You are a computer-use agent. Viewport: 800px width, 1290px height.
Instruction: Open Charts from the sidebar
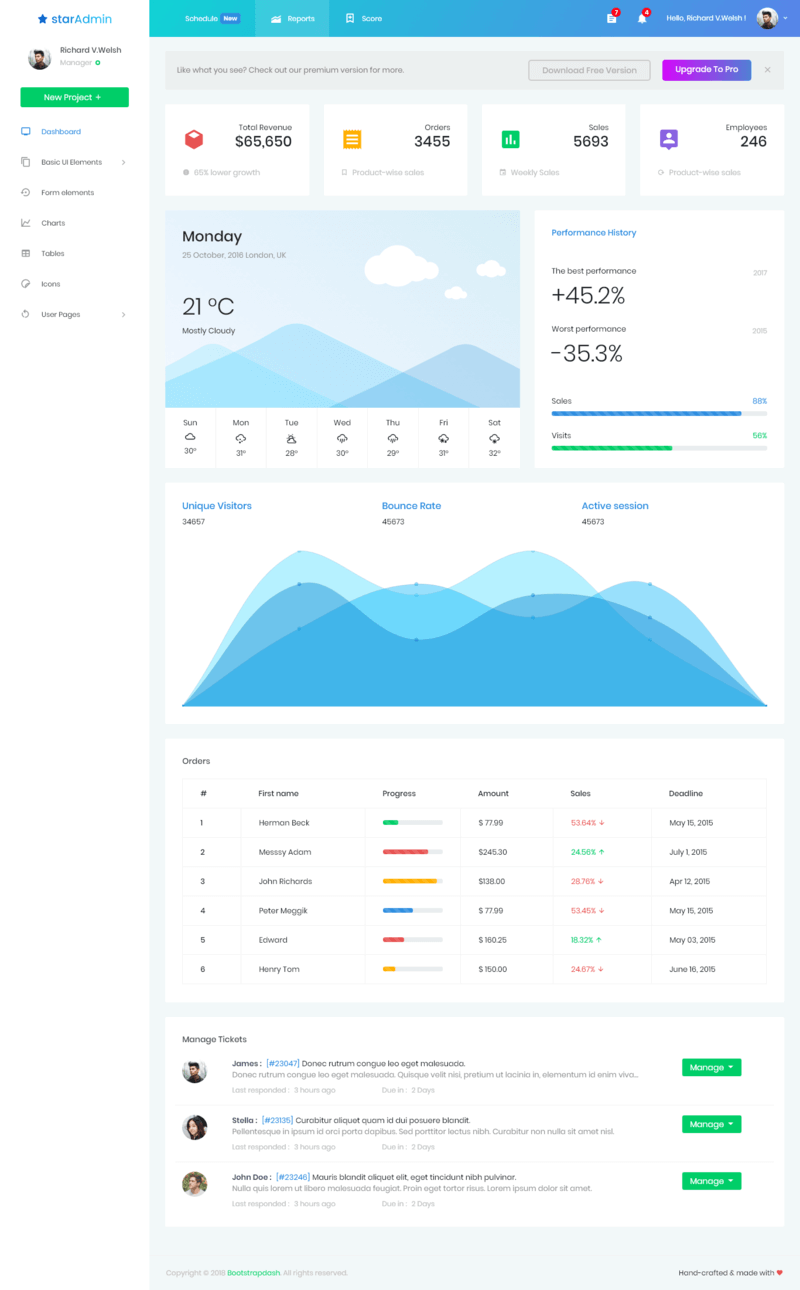53,223
